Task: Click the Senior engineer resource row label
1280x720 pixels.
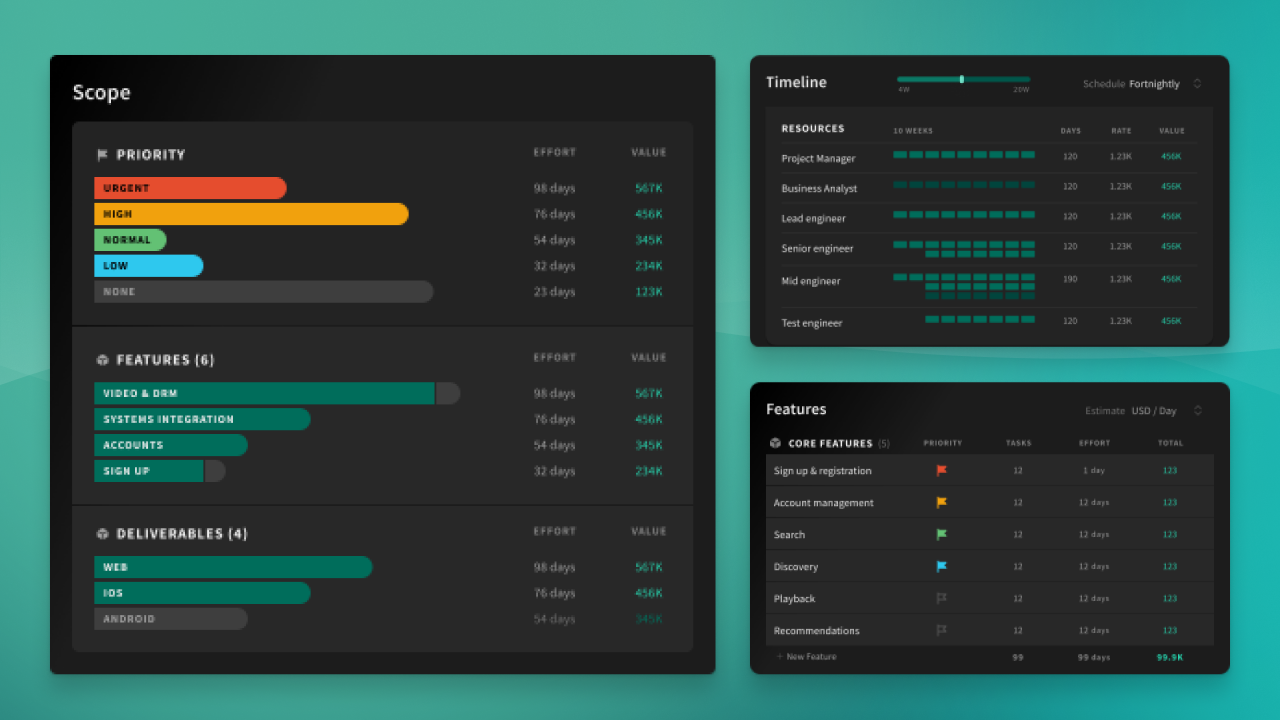Action: 817,248
